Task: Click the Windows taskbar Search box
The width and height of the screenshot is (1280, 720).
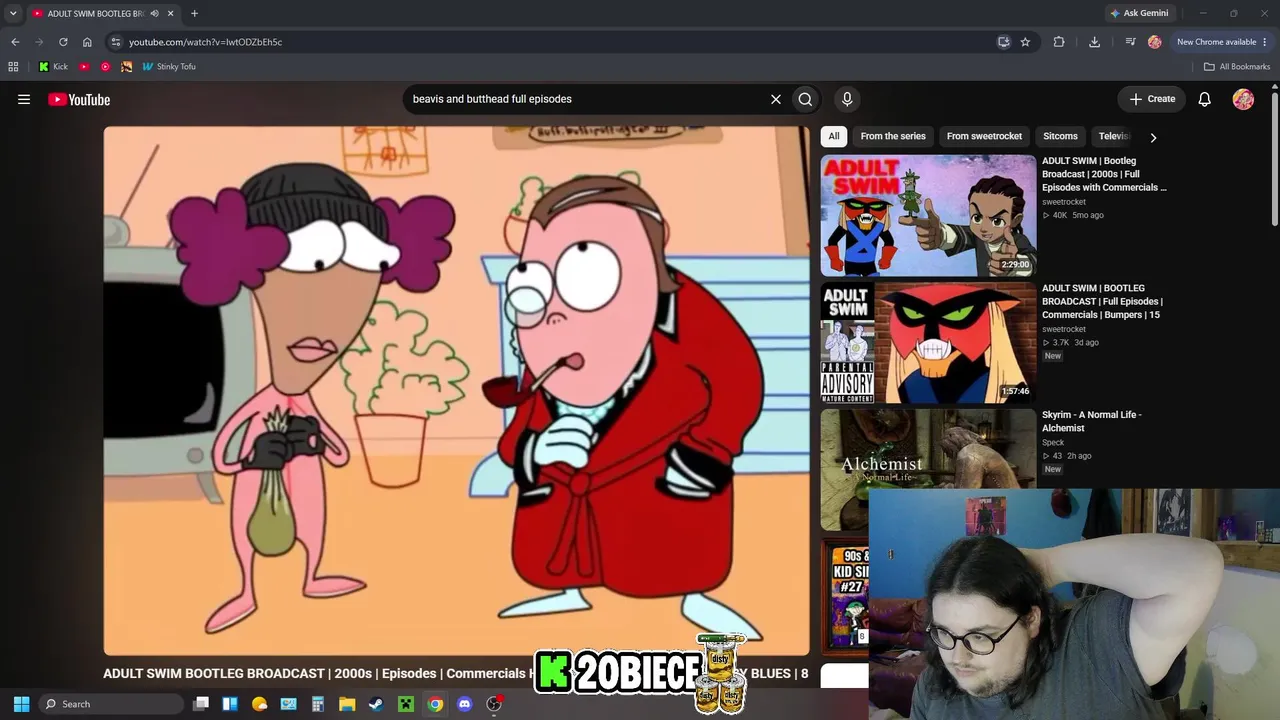Action: pos(113,704)
